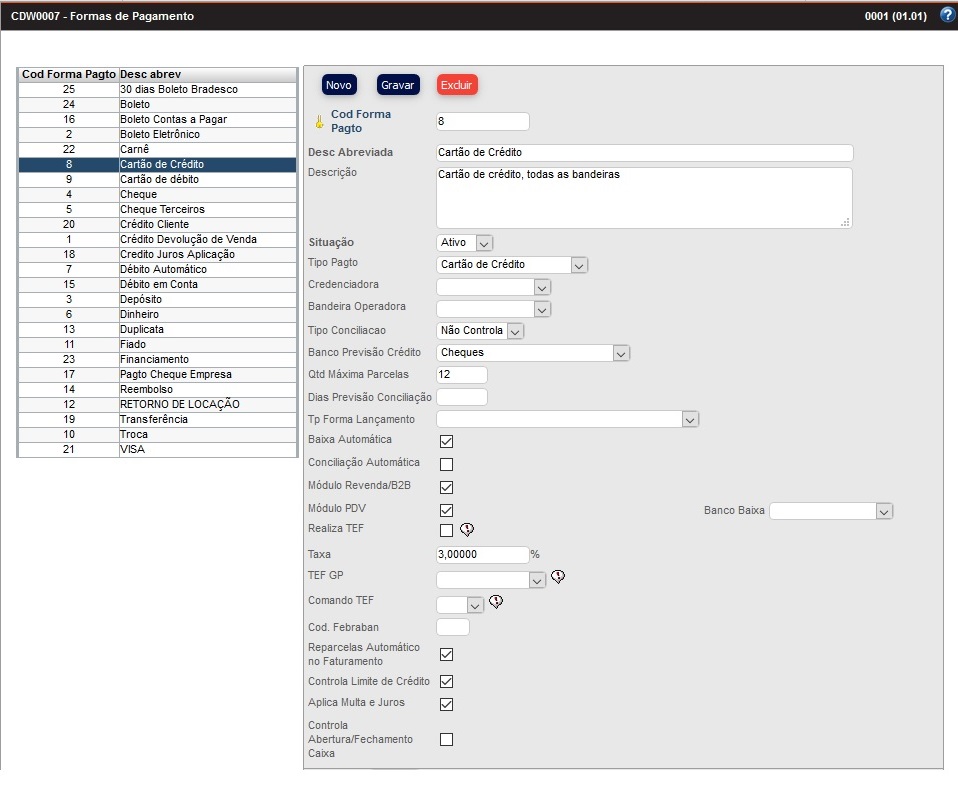Expand the Banco Baixa dropdown

pyautogui.click(x=830, y=511)
